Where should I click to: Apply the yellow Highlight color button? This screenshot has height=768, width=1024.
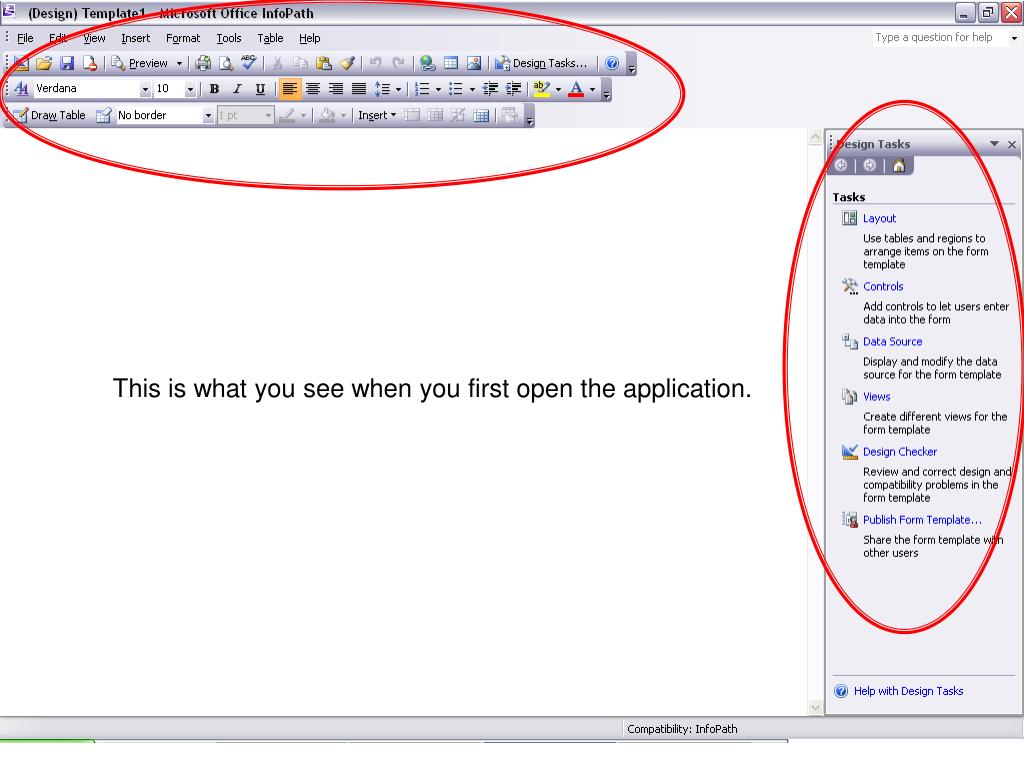tap(542, 89)
